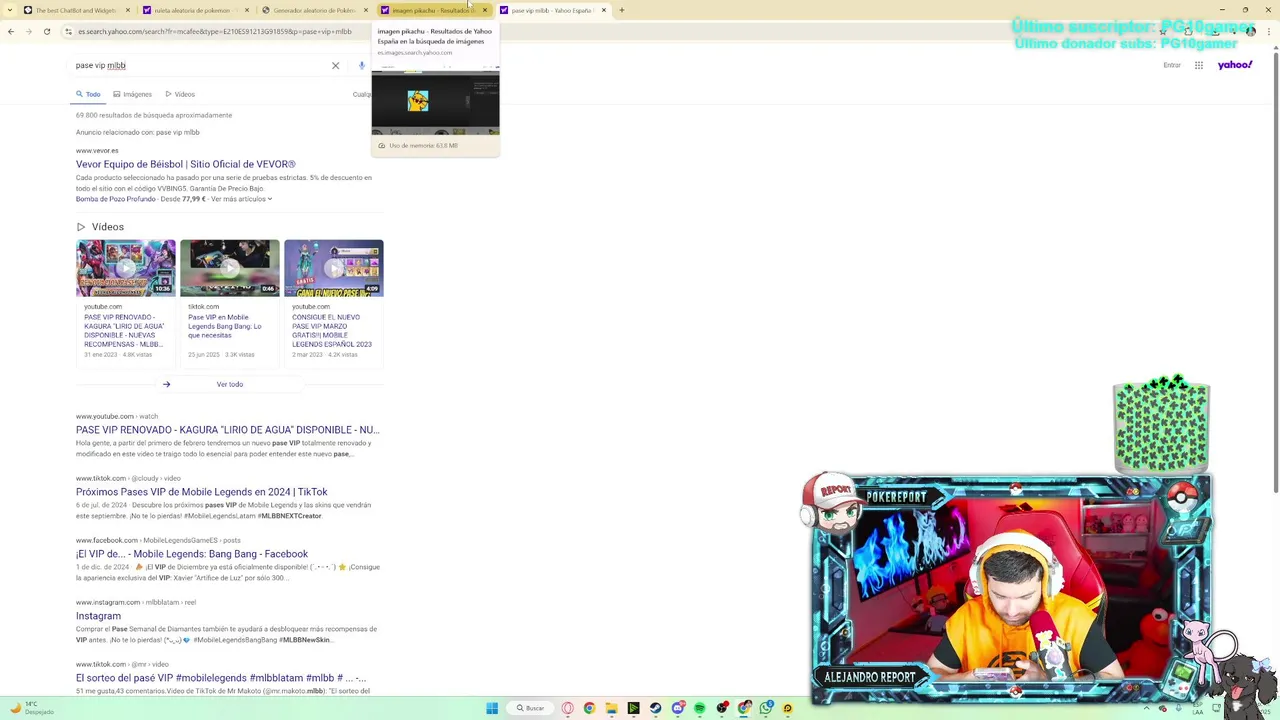Open 'El sorteo del pase VIP' result
The height and width of the screenshot is (720, 1280).
[221, 678]
